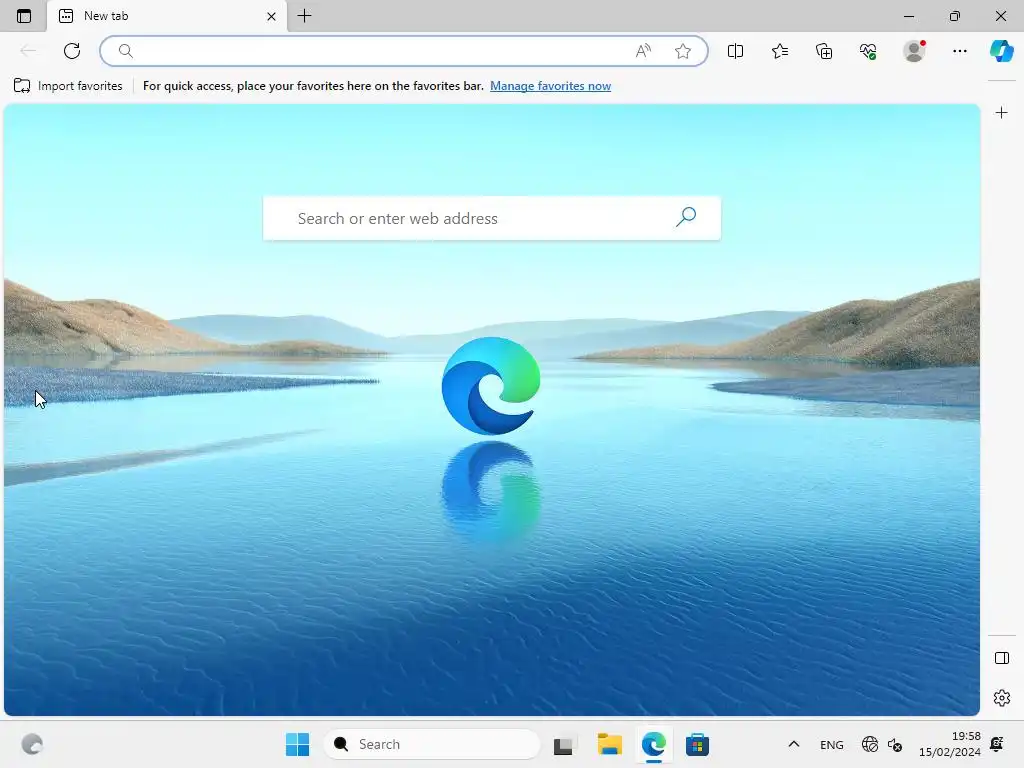This screenshot has width=1024, height=768.
Task: Open the Favorites list icon
Action: pos(780,51)
